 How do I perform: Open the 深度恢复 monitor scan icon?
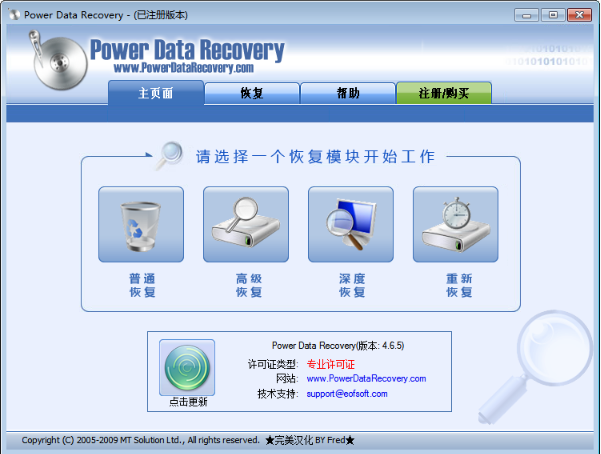click(351, 224)
